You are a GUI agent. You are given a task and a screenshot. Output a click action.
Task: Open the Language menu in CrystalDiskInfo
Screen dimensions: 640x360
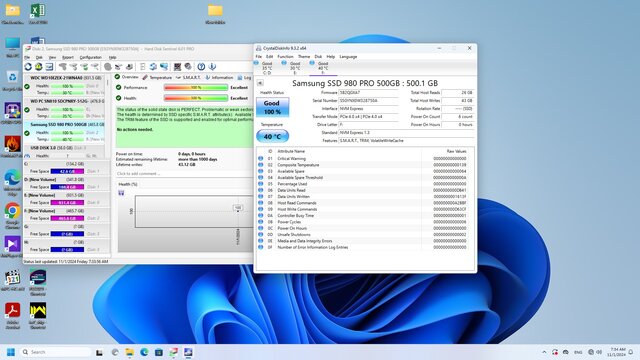pyautogui.click(x=348, y=57)
